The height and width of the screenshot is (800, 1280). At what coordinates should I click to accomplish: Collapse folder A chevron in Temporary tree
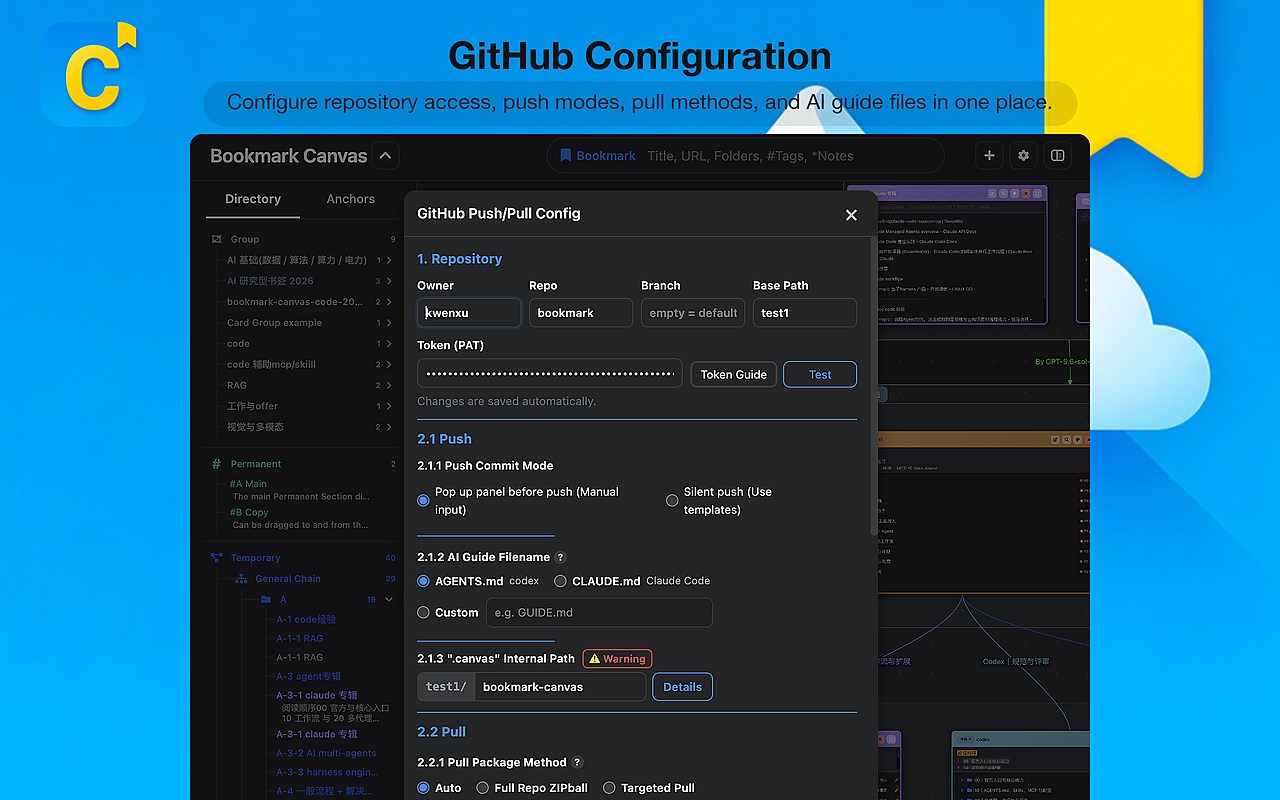[389, 600]
